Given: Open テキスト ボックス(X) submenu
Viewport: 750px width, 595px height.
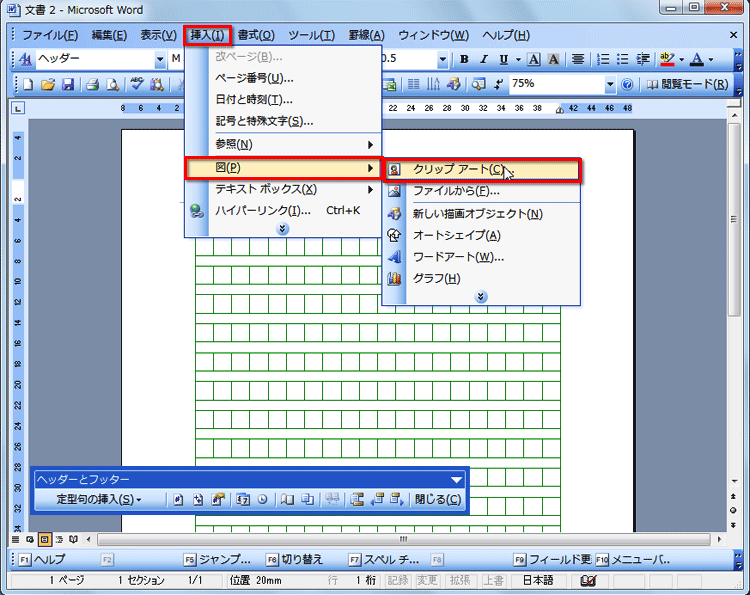Looking at the screenshot, I should (x=283, y=189).
